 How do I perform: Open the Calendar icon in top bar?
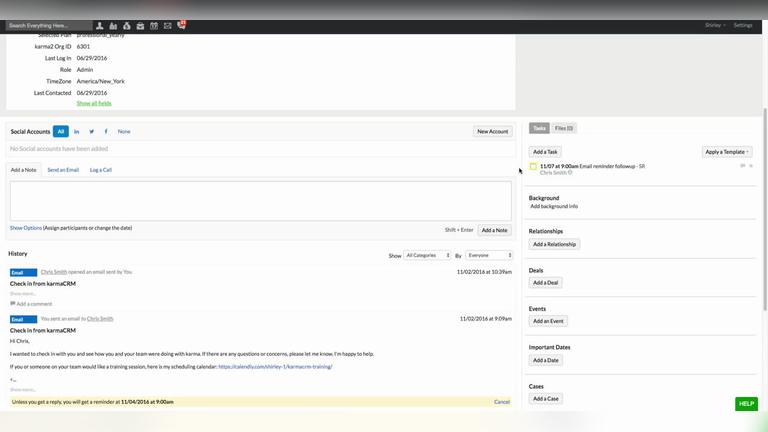(154, 25)
